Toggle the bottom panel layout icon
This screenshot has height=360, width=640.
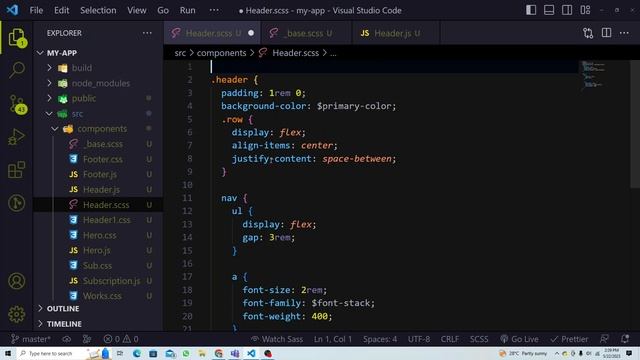tap(549, 10)
